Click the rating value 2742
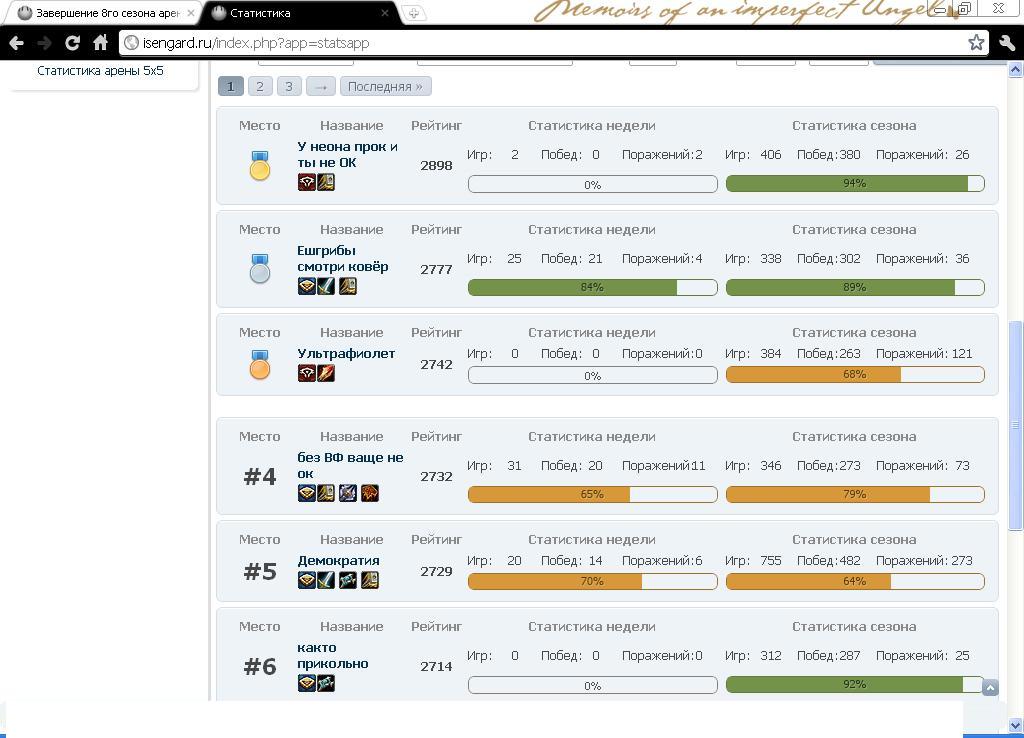 point(436,364)
